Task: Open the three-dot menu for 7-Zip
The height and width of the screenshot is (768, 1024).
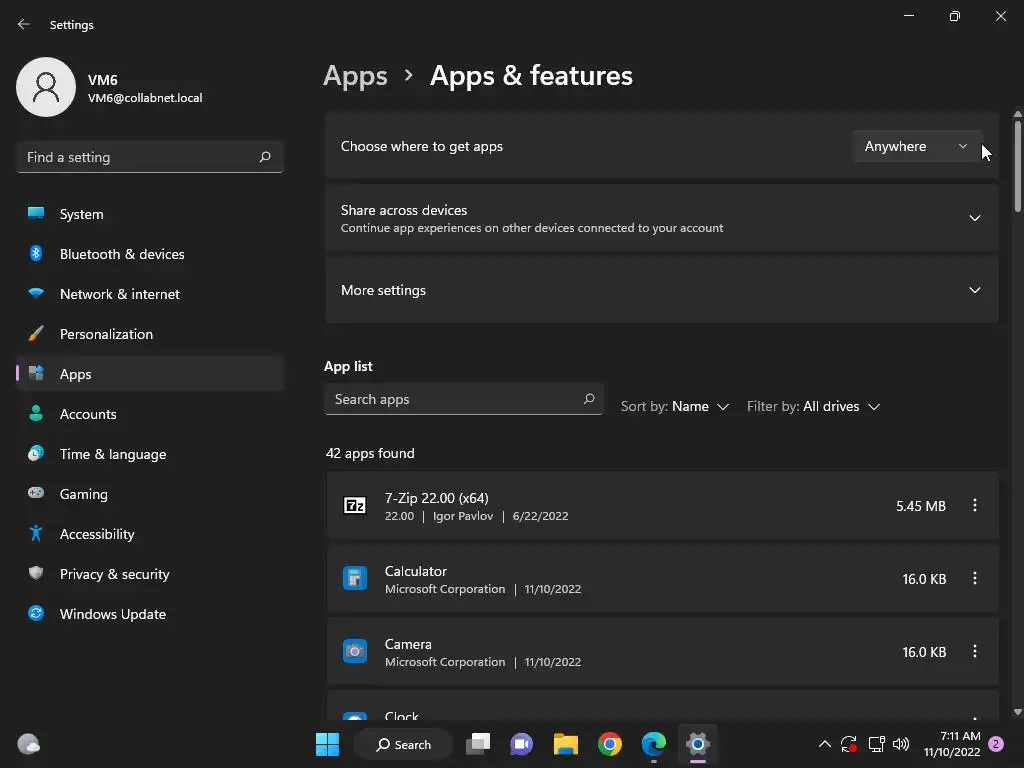Action: 974,505
